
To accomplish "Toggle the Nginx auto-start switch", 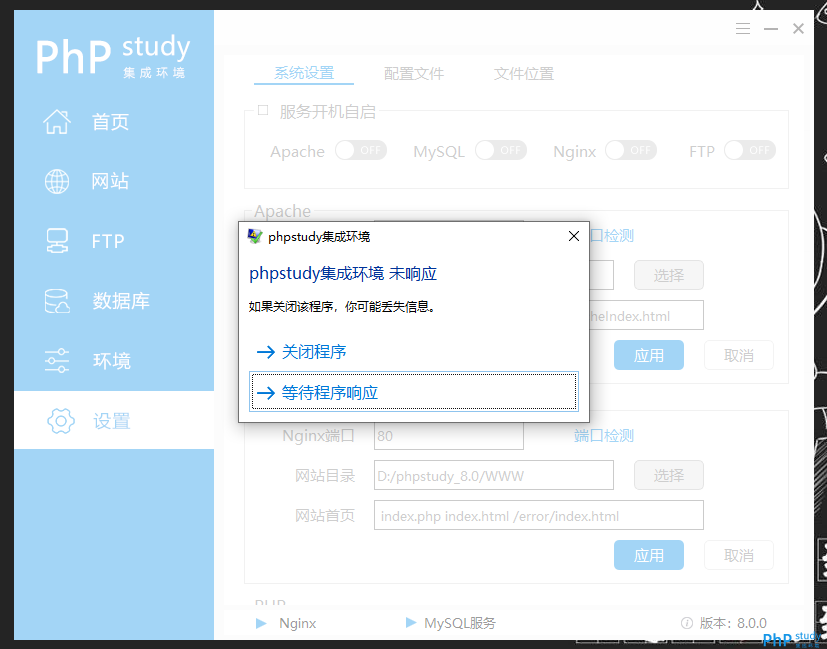I will coord(631,150).
